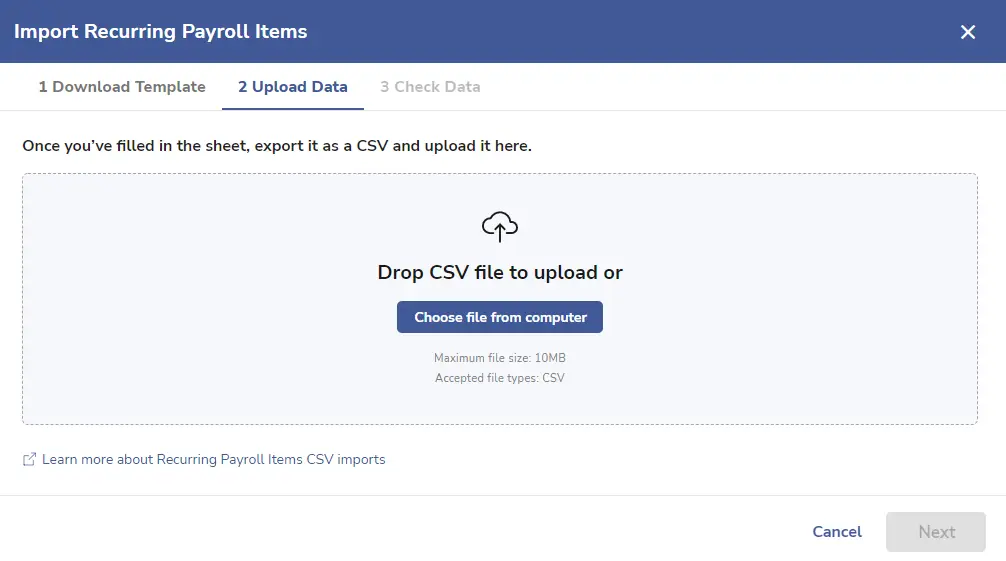Viewport: 1006px width, 561px height.
Task: Click the Accepted file types CSV note
Action: coord(500,378)
